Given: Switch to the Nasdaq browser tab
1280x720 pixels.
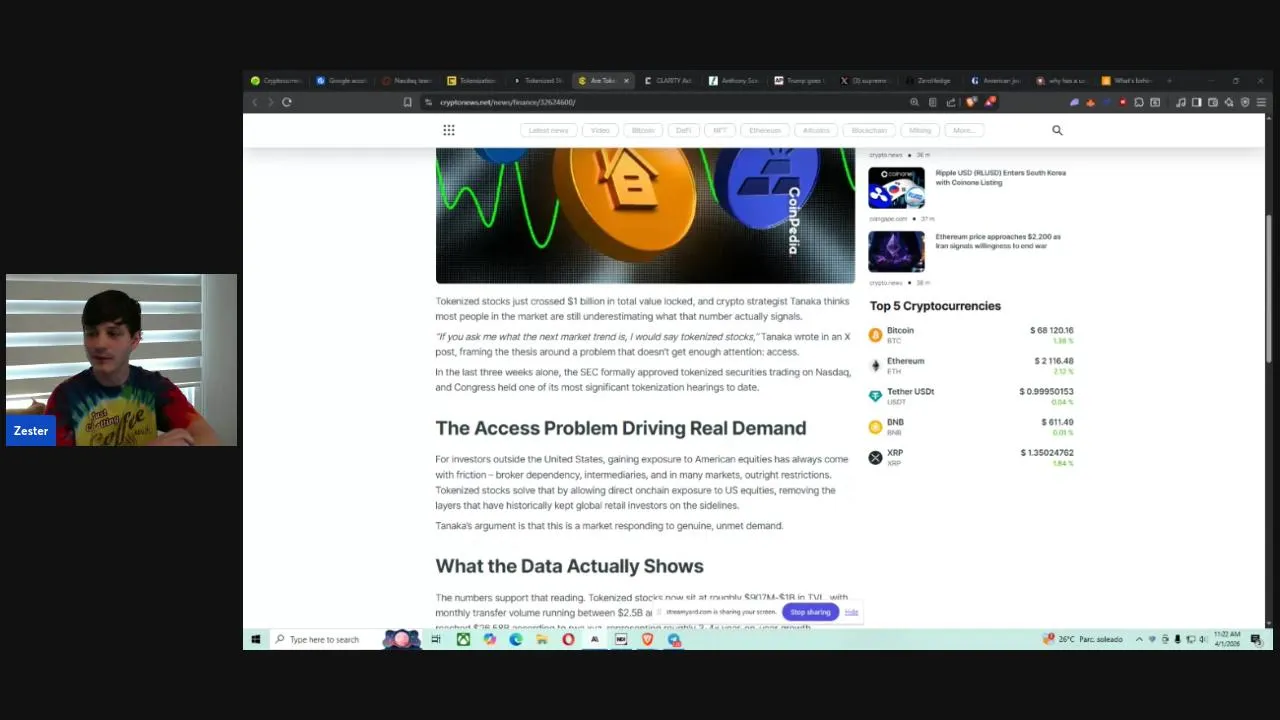Looking at the screenshot, I should click(x=407, y=80).
